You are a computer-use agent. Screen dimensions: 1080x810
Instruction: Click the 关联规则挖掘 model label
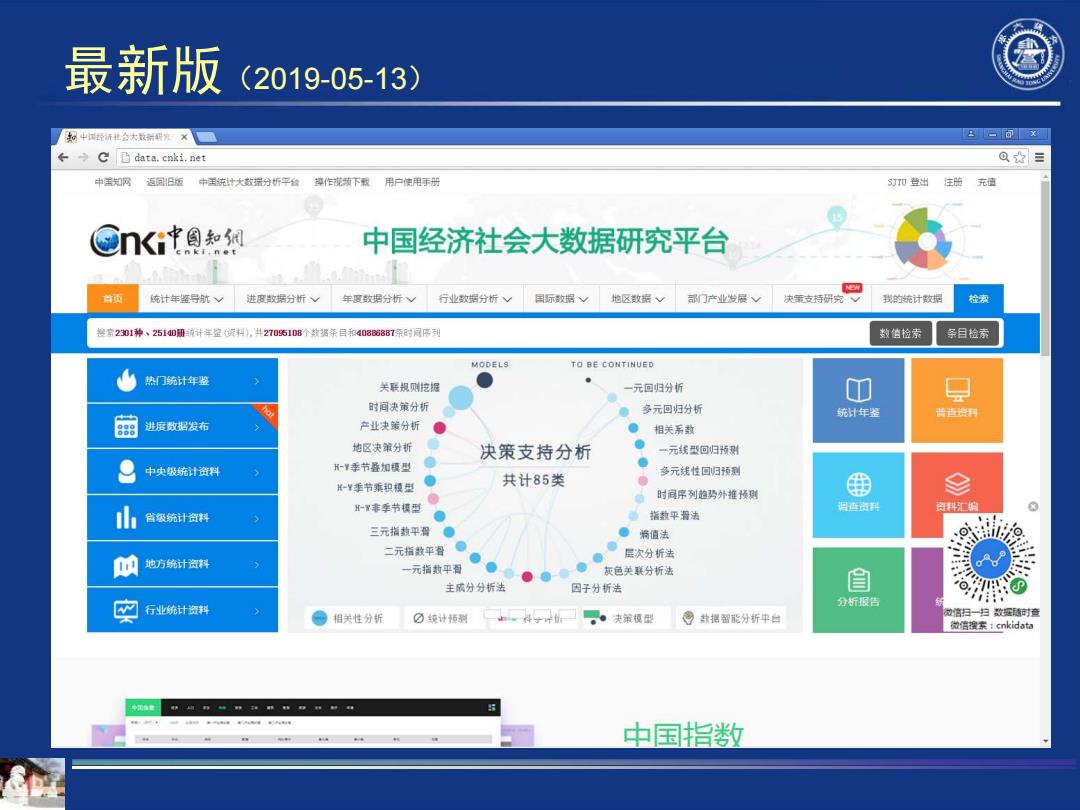[409, 387]
